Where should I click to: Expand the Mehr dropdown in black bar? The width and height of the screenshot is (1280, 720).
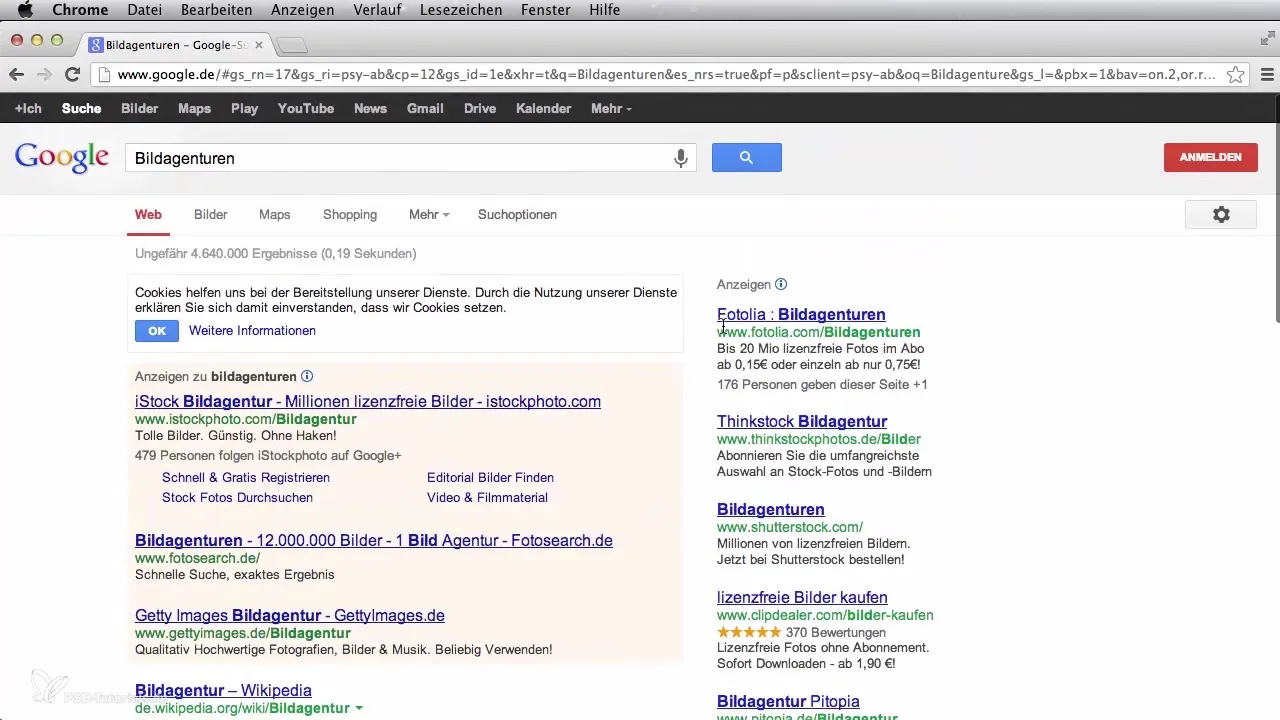pyautogui.click(x=611, y=108)
